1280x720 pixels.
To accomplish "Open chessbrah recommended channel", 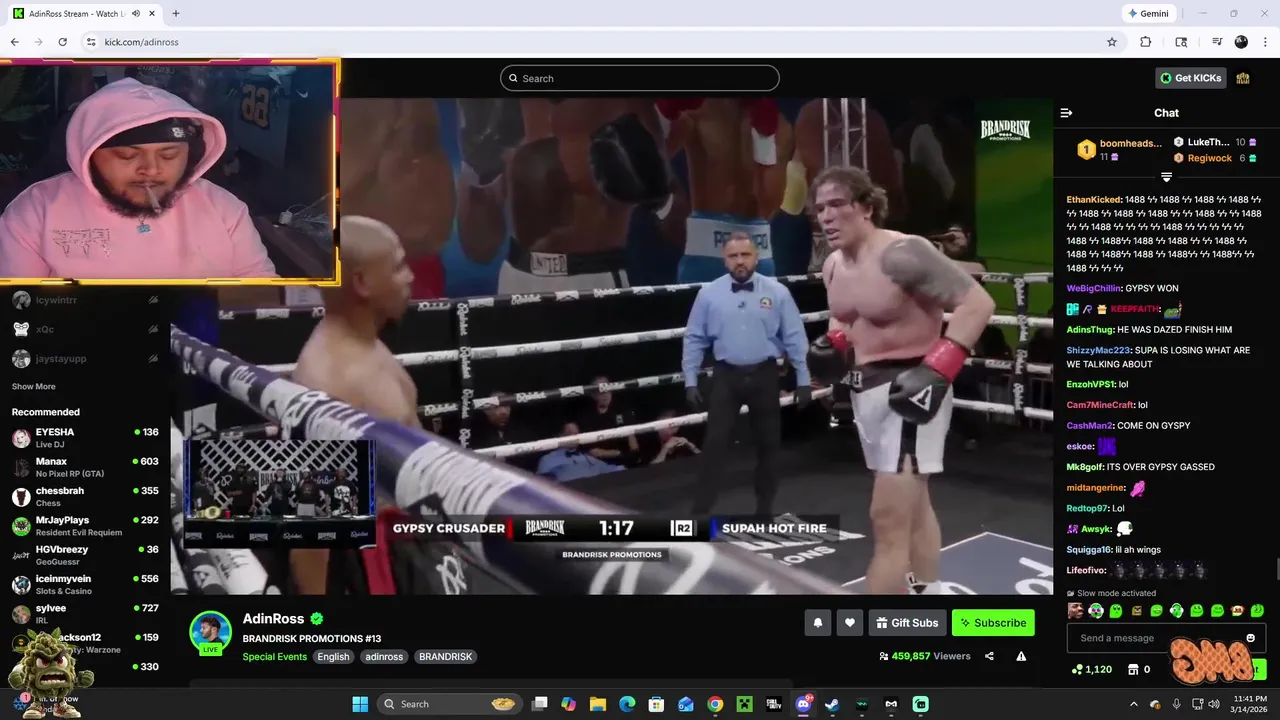I will click(85, 497).
